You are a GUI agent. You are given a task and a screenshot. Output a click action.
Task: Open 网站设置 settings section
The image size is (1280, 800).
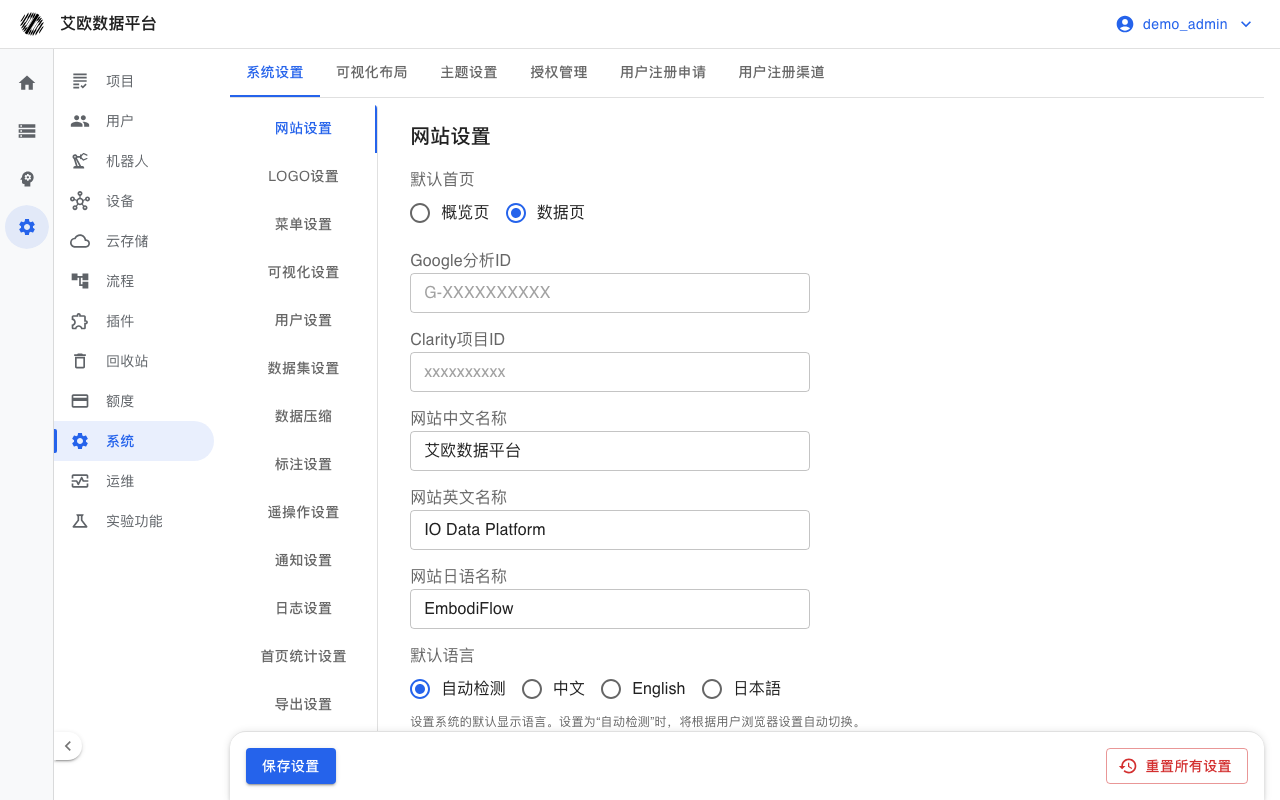coord(304,128)
